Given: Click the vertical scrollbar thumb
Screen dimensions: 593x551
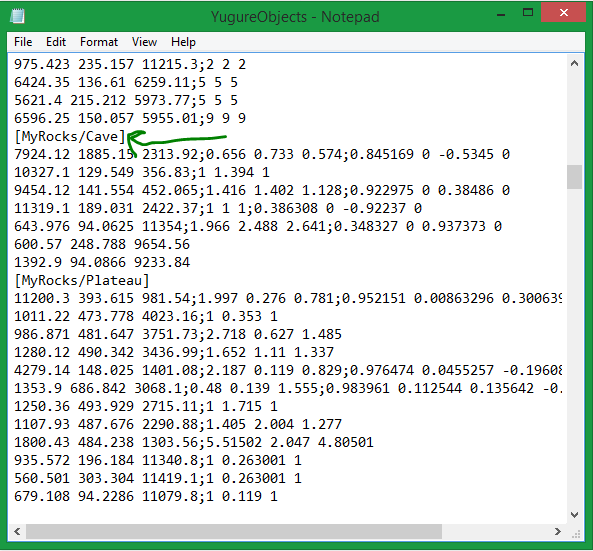Looking at the screenshot, I should (574, 177).
